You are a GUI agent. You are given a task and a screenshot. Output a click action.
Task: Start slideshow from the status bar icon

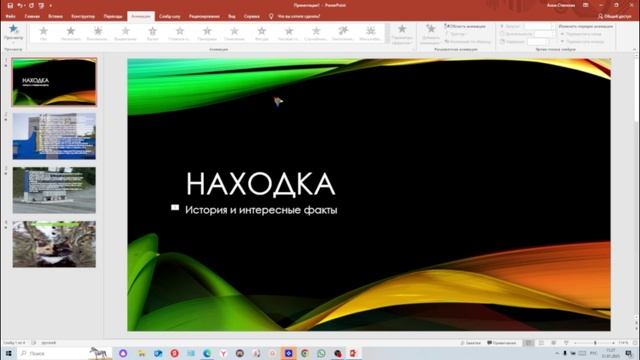(566, 343)
